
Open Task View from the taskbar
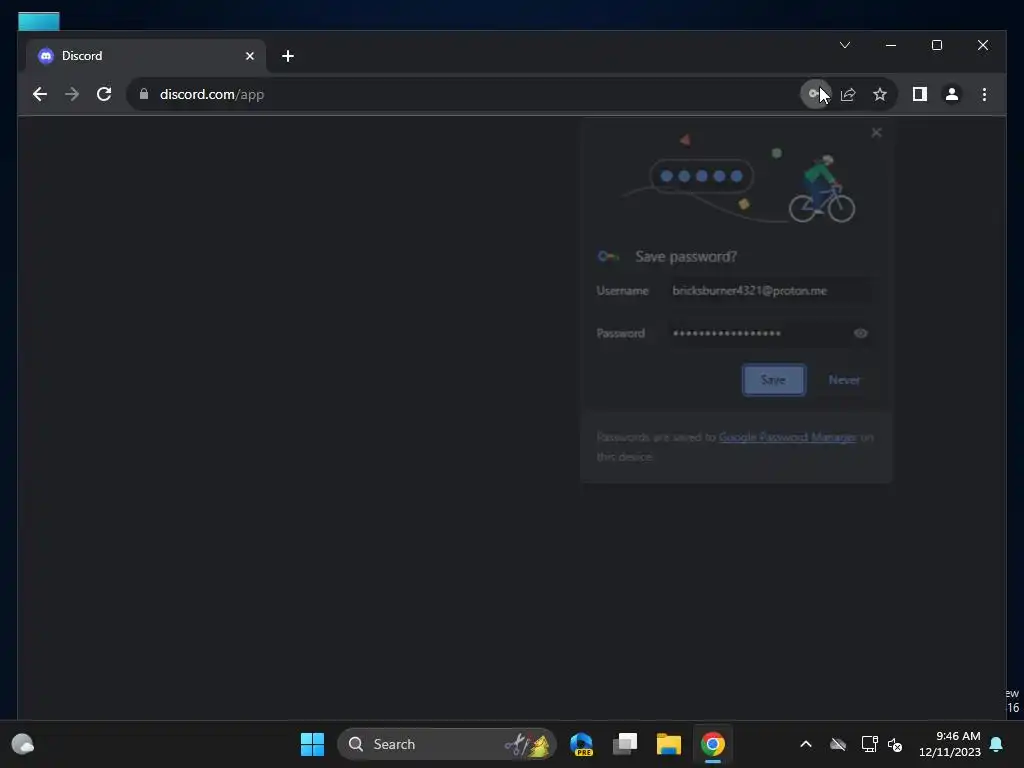tap(625, 744)
